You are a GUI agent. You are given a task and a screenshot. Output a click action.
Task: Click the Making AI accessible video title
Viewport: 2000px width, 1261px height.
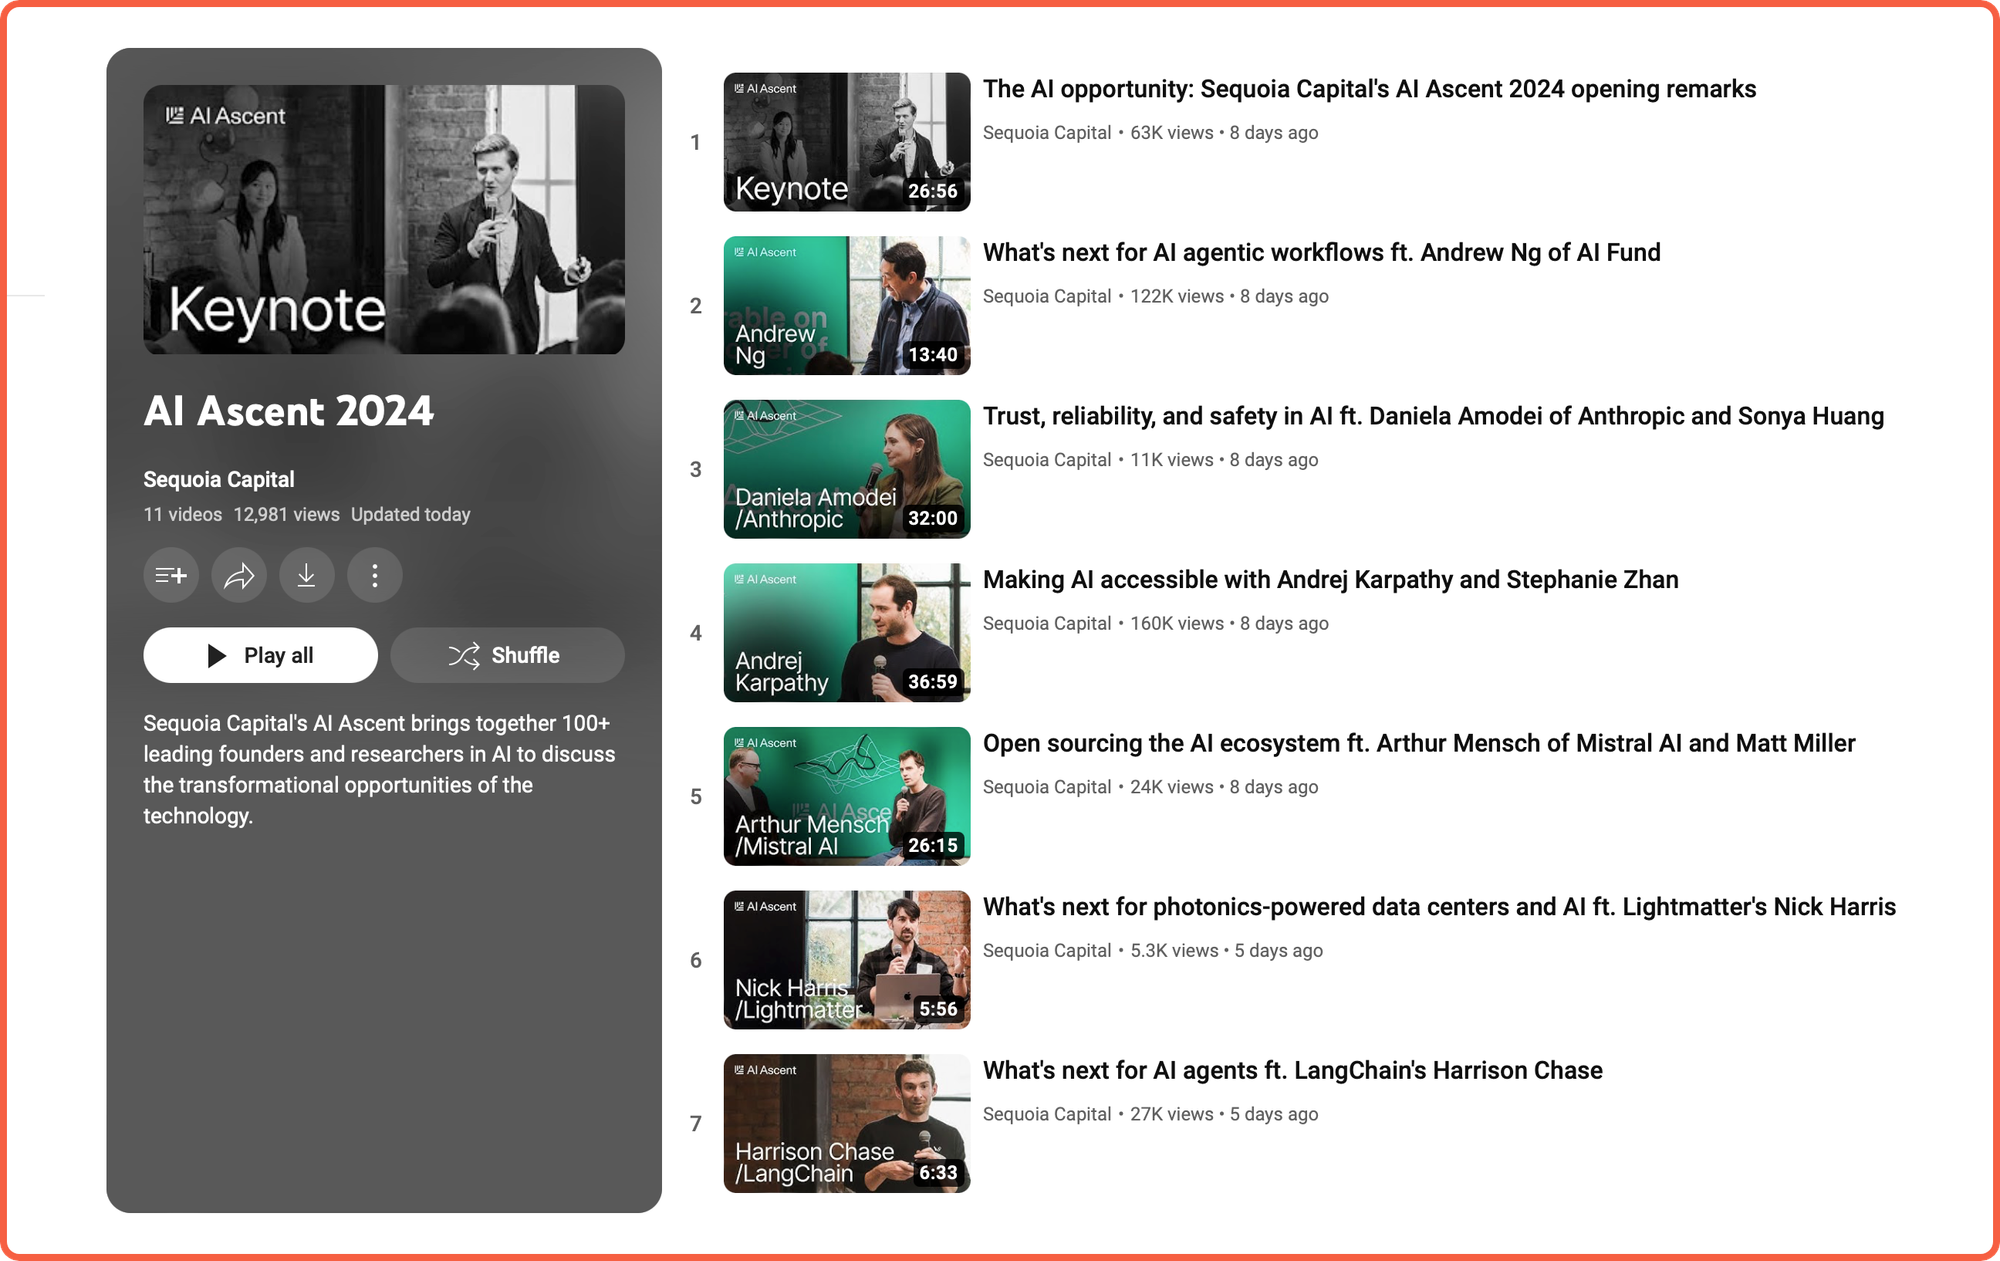click(1330, 580)
